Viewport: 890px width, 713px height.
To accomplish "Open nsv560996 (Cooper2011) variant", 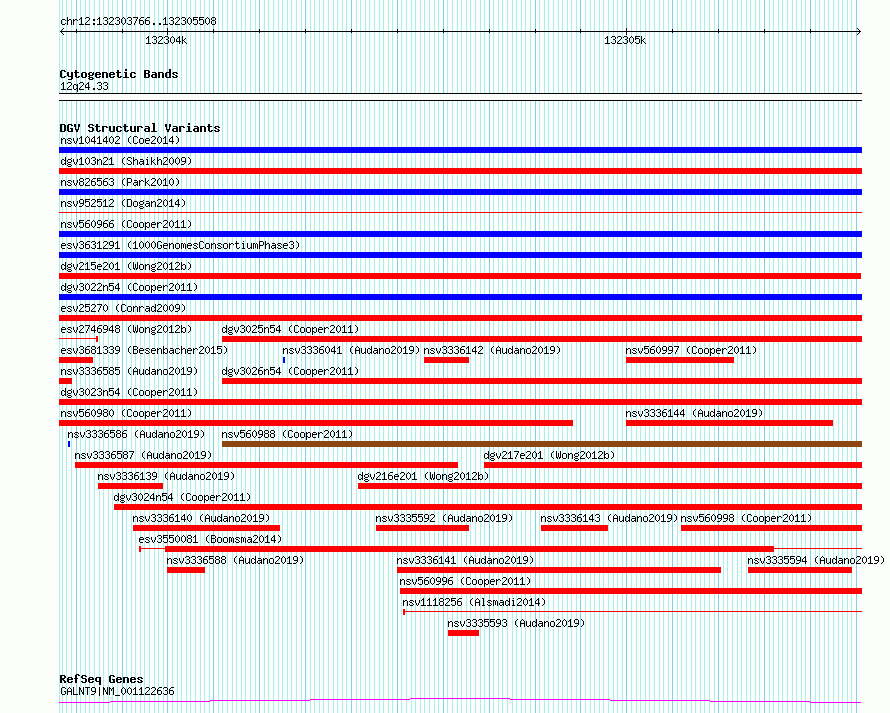I will (465, 581).
